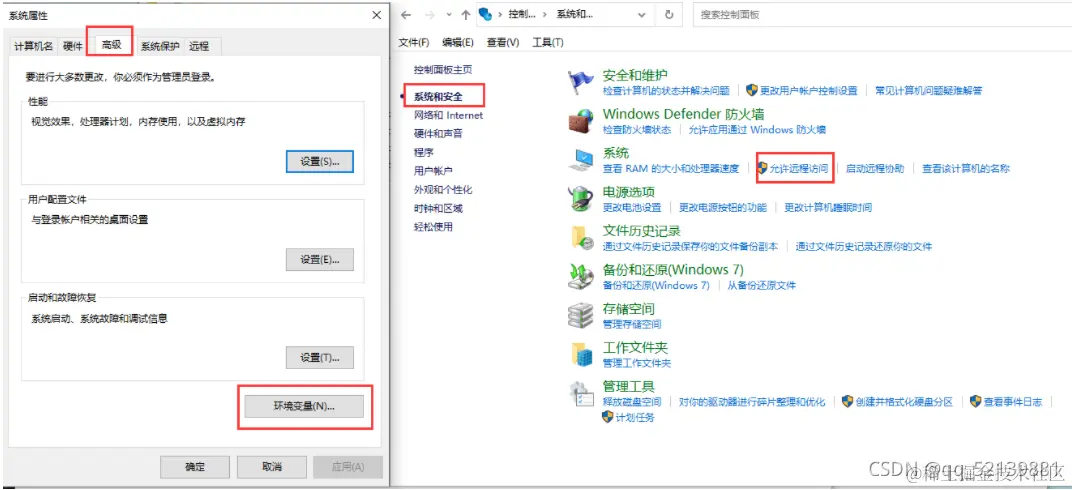Open 程序 category in the sidebar
Screen dimensions: 1072x490
pos(423,152)
